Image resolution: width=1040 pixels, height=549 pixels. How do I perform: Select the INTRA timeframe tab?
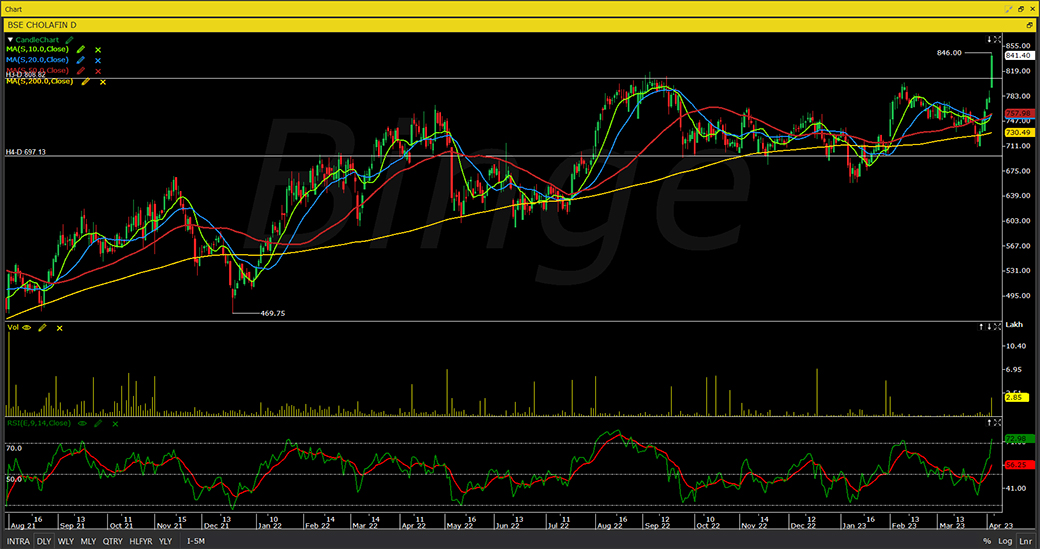(19, 541)
